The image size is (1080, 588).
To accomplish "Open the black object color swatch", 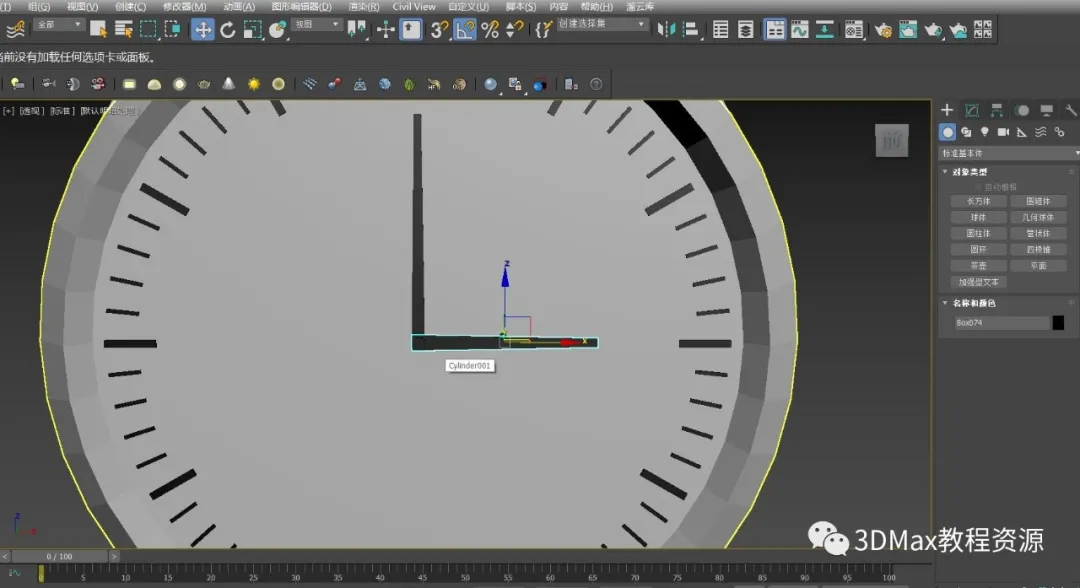I will [1058, 322].
